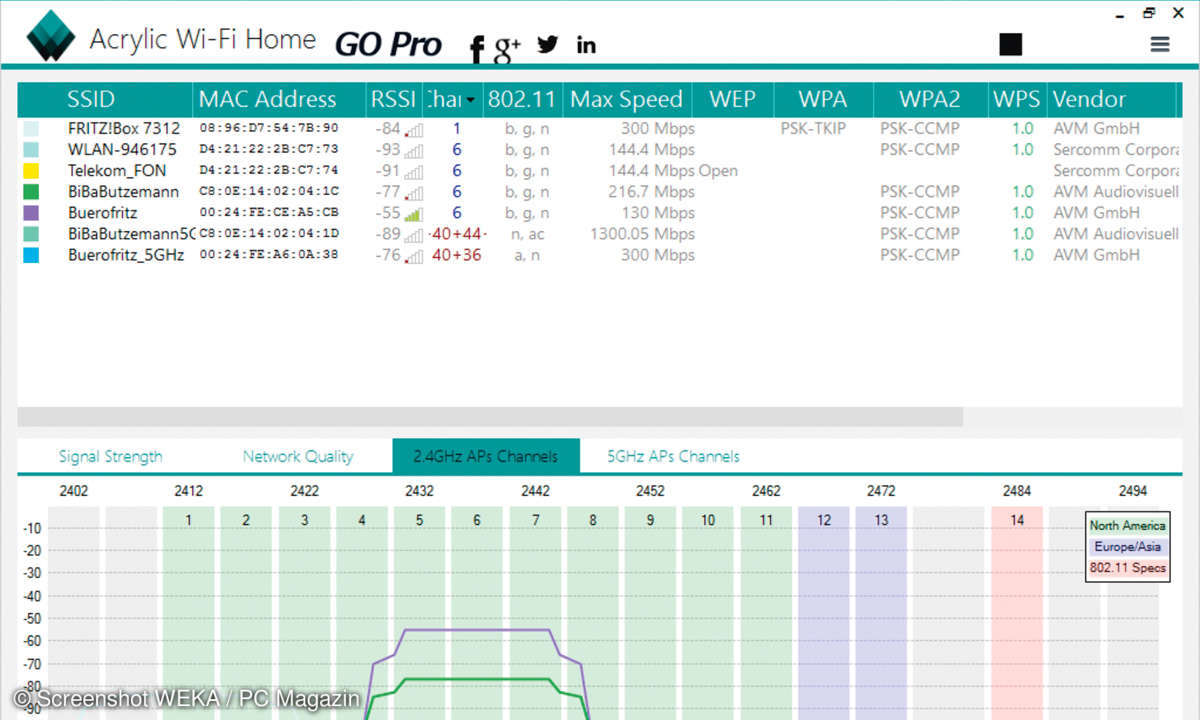
Task: Click the North America legend entry
Action: (1127, 526)
